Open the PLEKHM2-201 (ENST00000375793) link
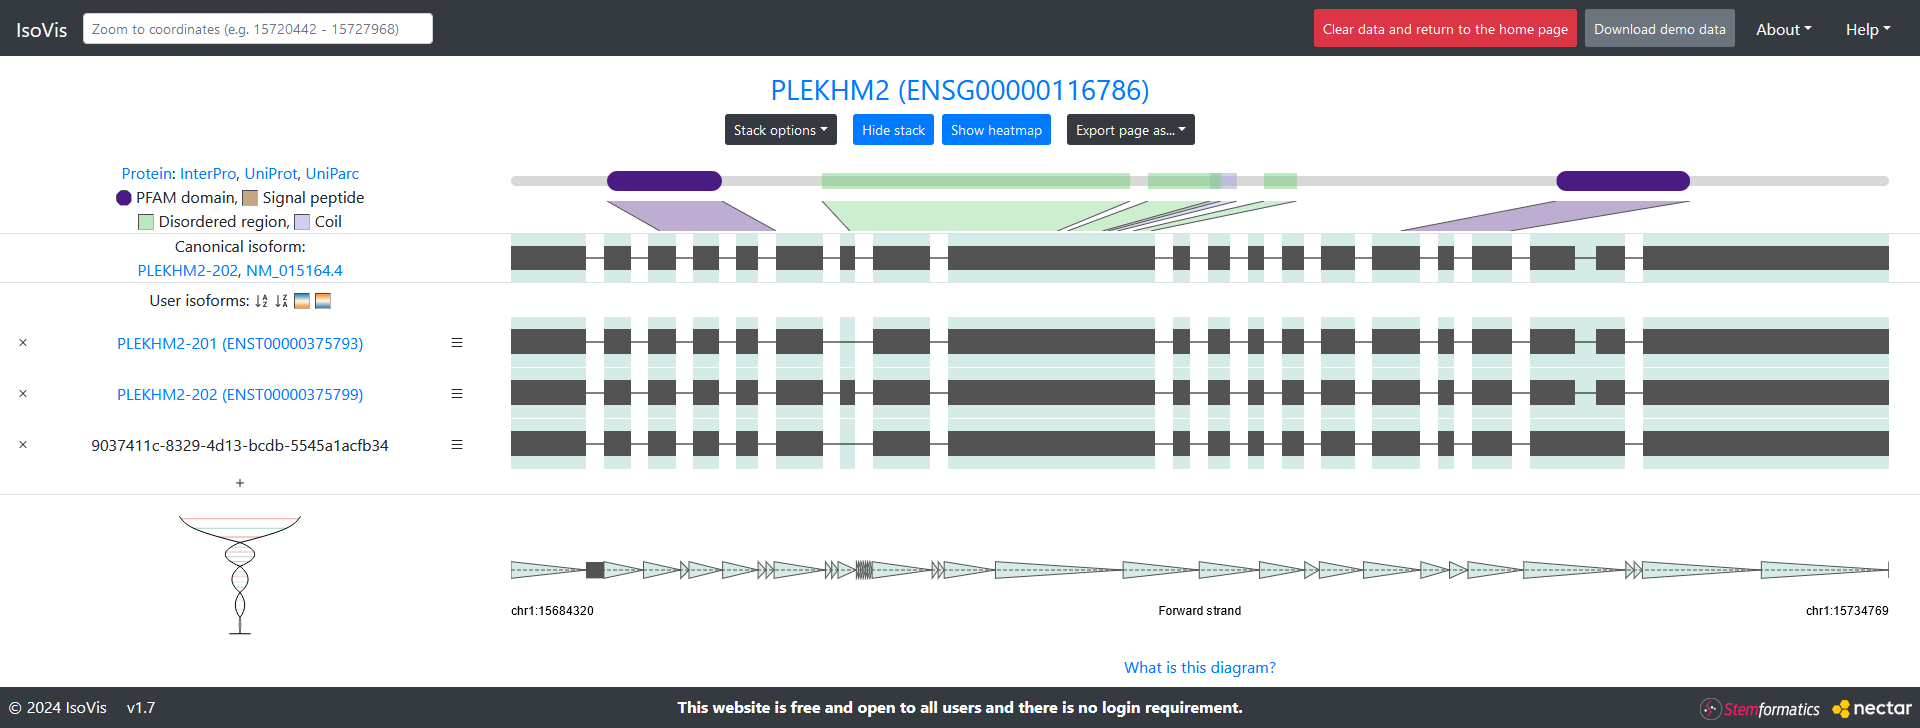 pyautogui.click(x=240, y=343)
